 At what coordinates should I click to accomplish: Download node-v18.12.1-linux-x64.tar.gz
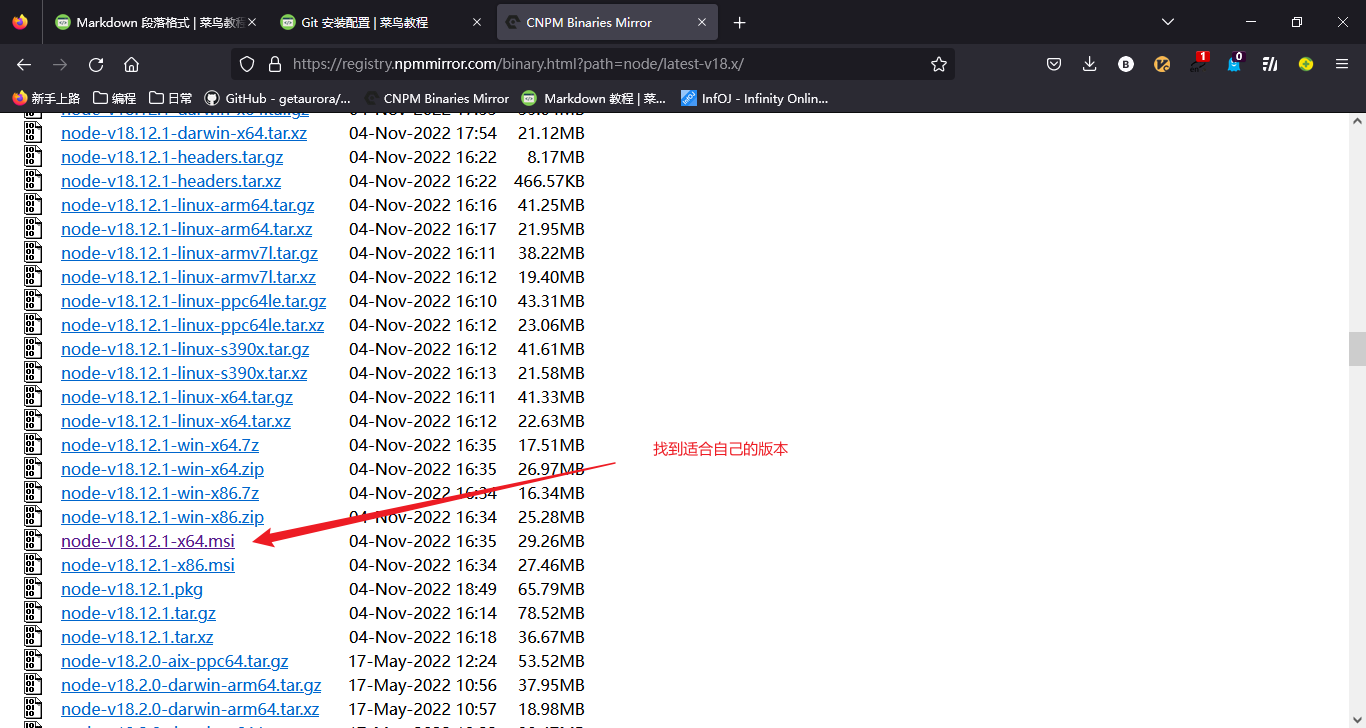coord(177,397)
